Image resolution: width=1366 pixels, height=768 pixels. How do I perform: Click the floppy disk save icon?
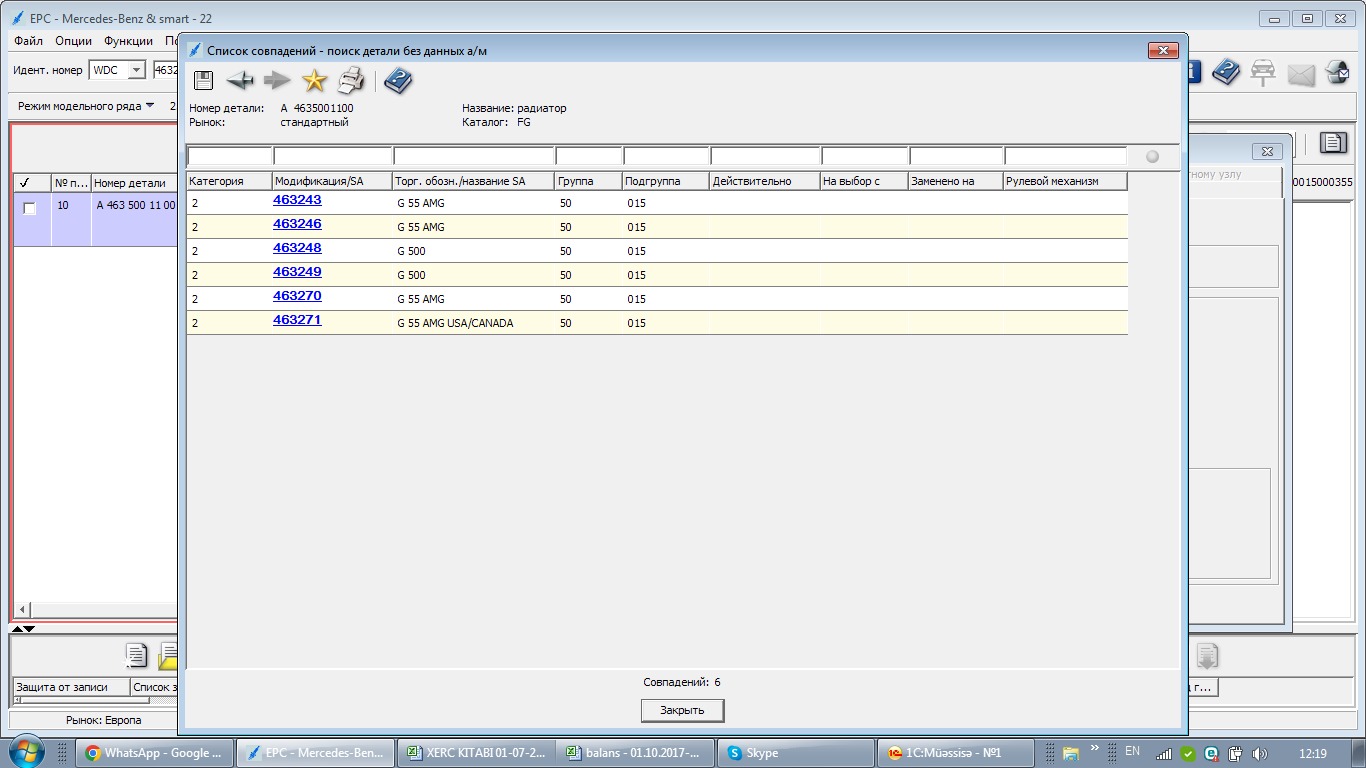(x=203, y=81)
